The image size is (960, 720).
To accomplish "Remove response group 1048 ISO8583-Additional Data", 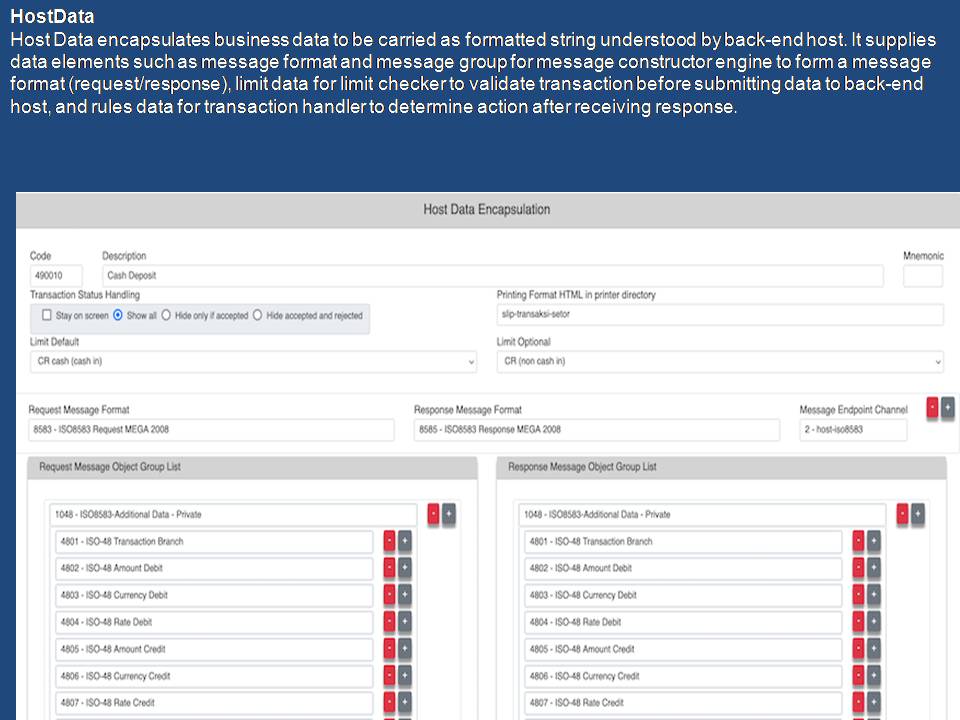I will (902, 514).
